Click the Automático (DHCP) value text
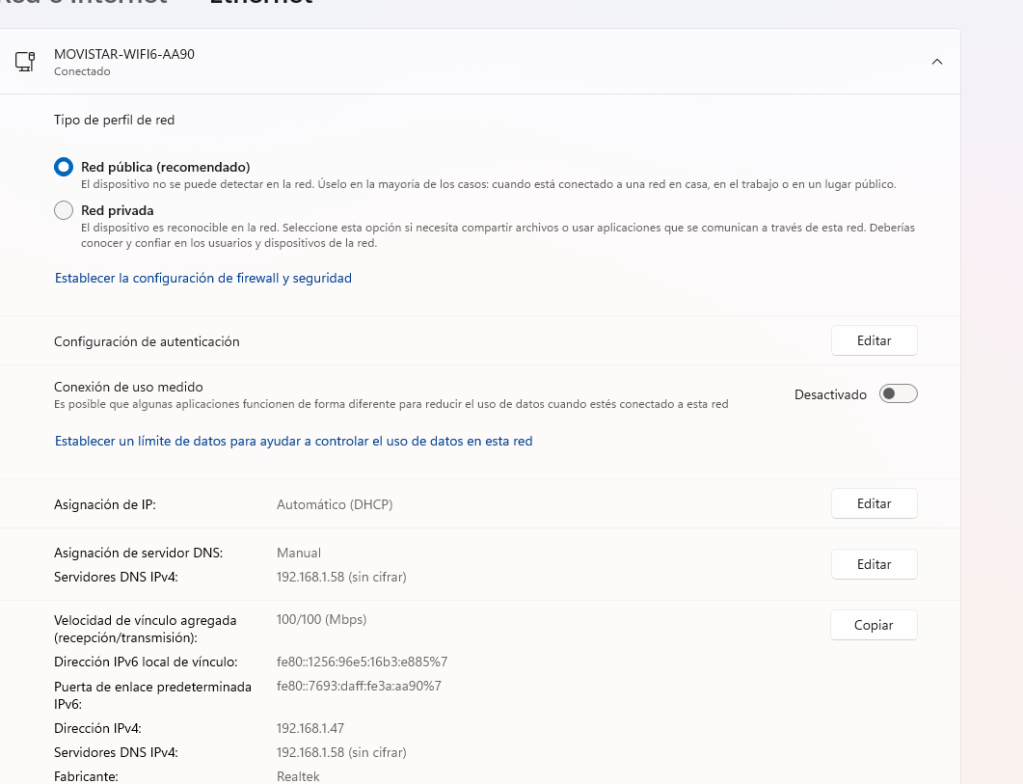Image resolution: width=1023 pixels, height=784 pixels. click(334, 505)
